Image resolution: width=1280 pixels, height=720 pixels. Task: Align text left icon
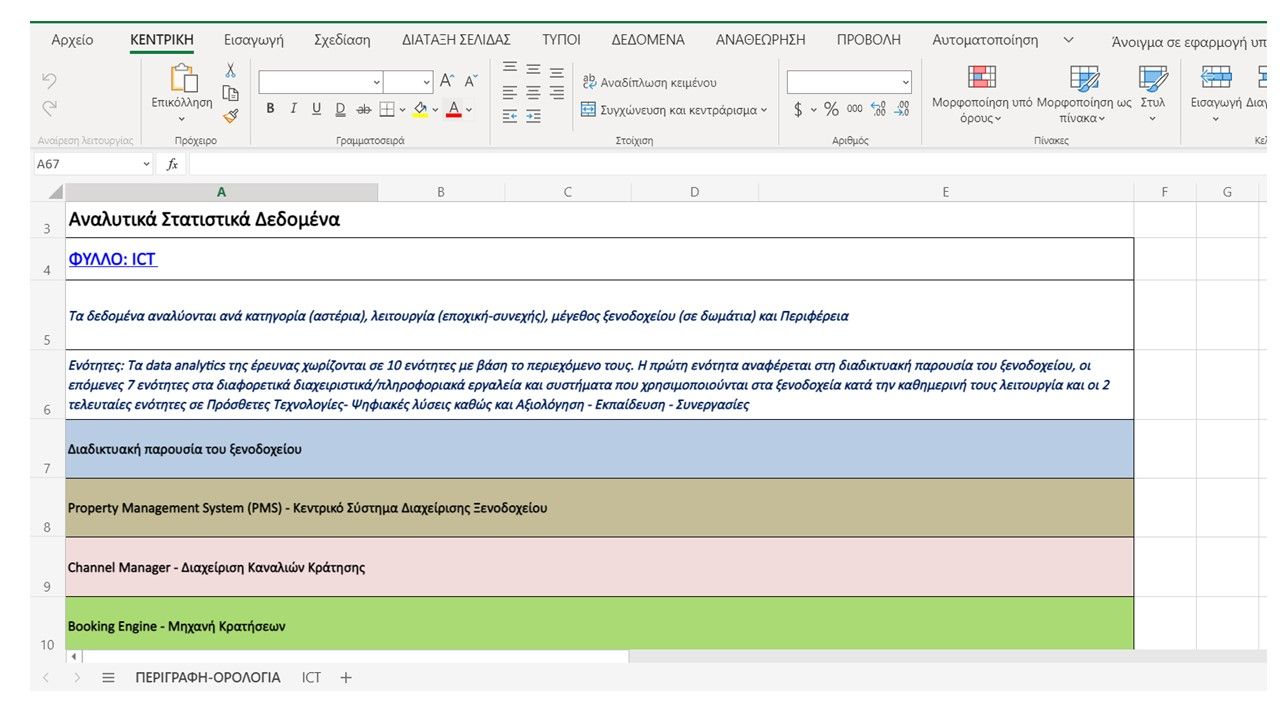pyautogui.click(x=510, y=92)
